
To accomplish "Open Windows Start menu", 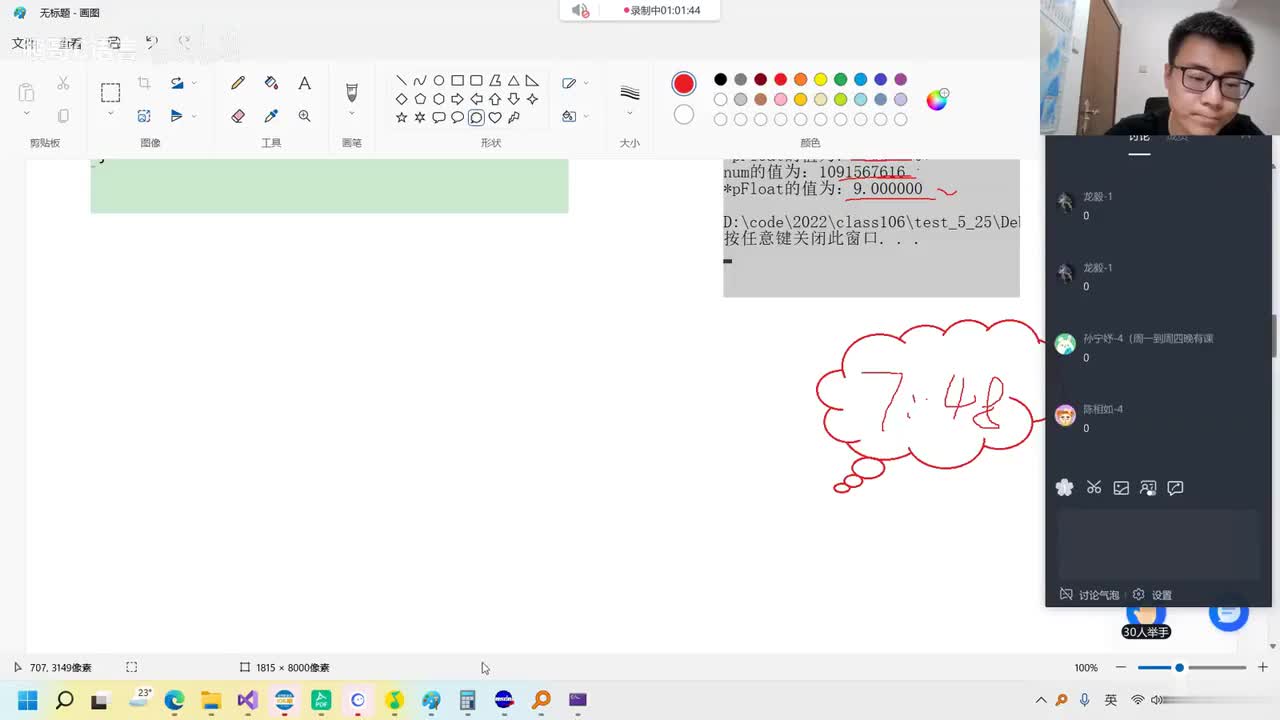I will 27,700.
